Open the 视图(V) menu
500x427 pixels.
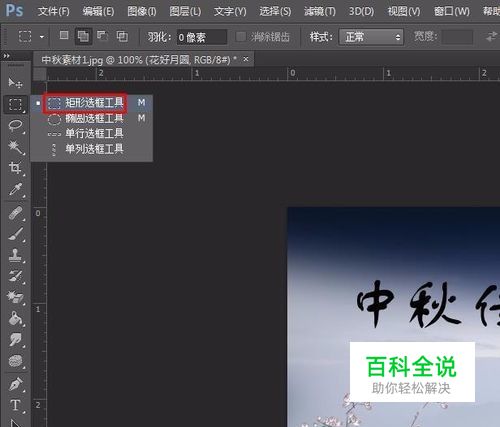coord(404,12)
